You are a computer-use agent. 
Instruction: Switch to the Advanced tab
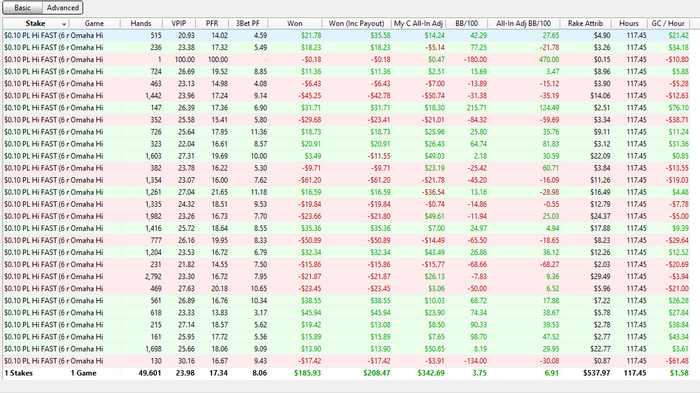[x=62, y=8]
